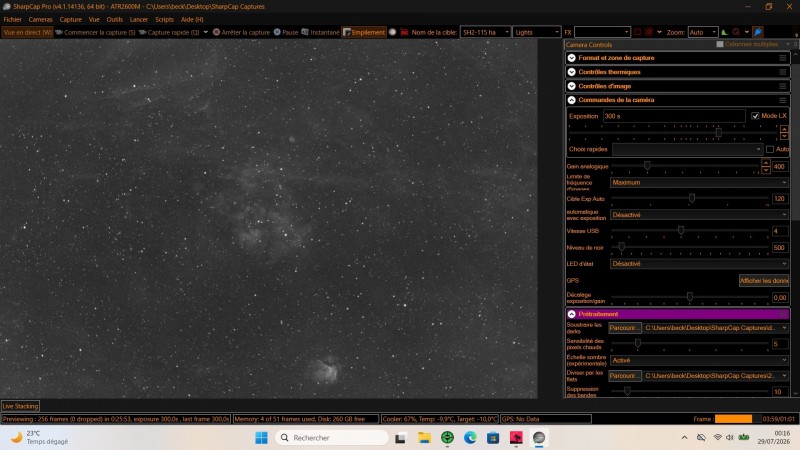Collapse the Commandes de la caméra section
Image resolution: width=800 pixels, height=450 pixels.
click(571, 100)
